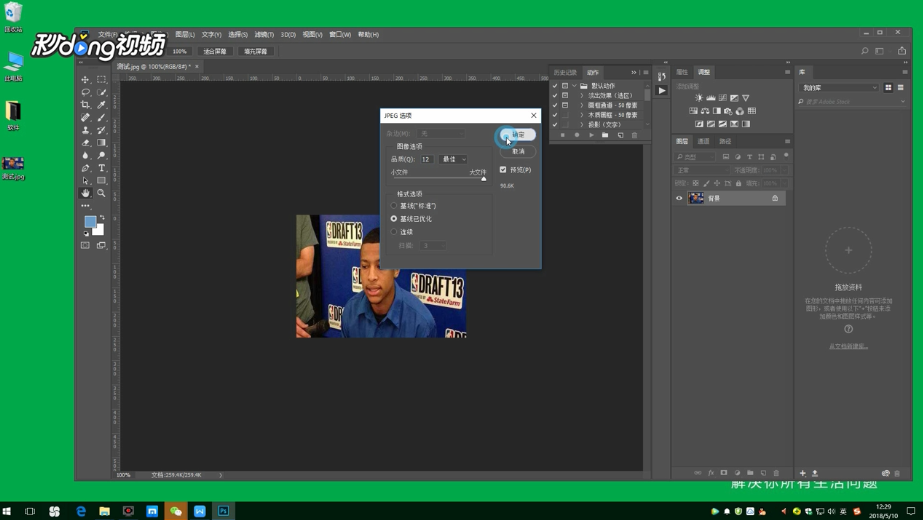Toggle checkmark for 木质画框 - 50 像素 action
Viewport: 923px width, 520px height.
click(x=555, y=115)
